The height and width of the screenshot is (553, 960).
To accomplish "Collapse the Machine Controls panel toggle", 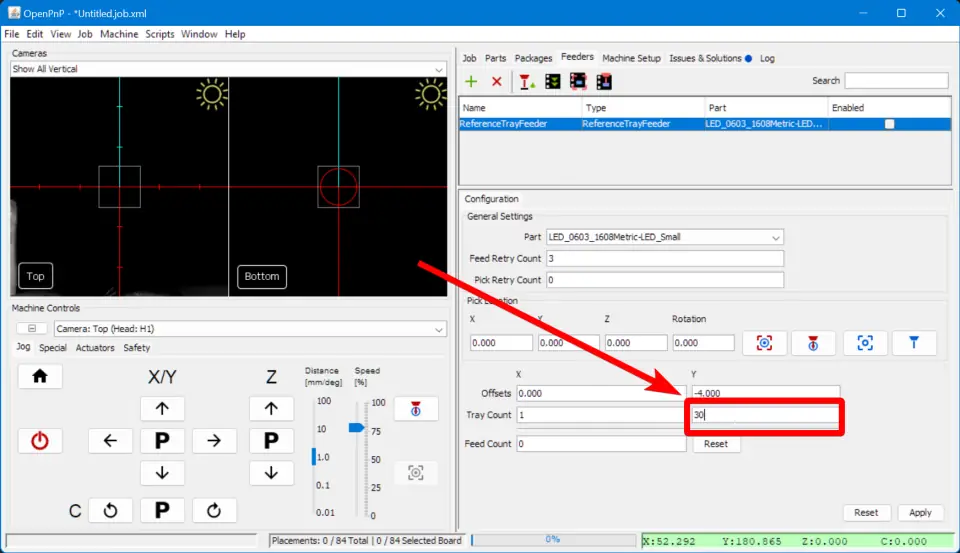I will tap(31, 329).
